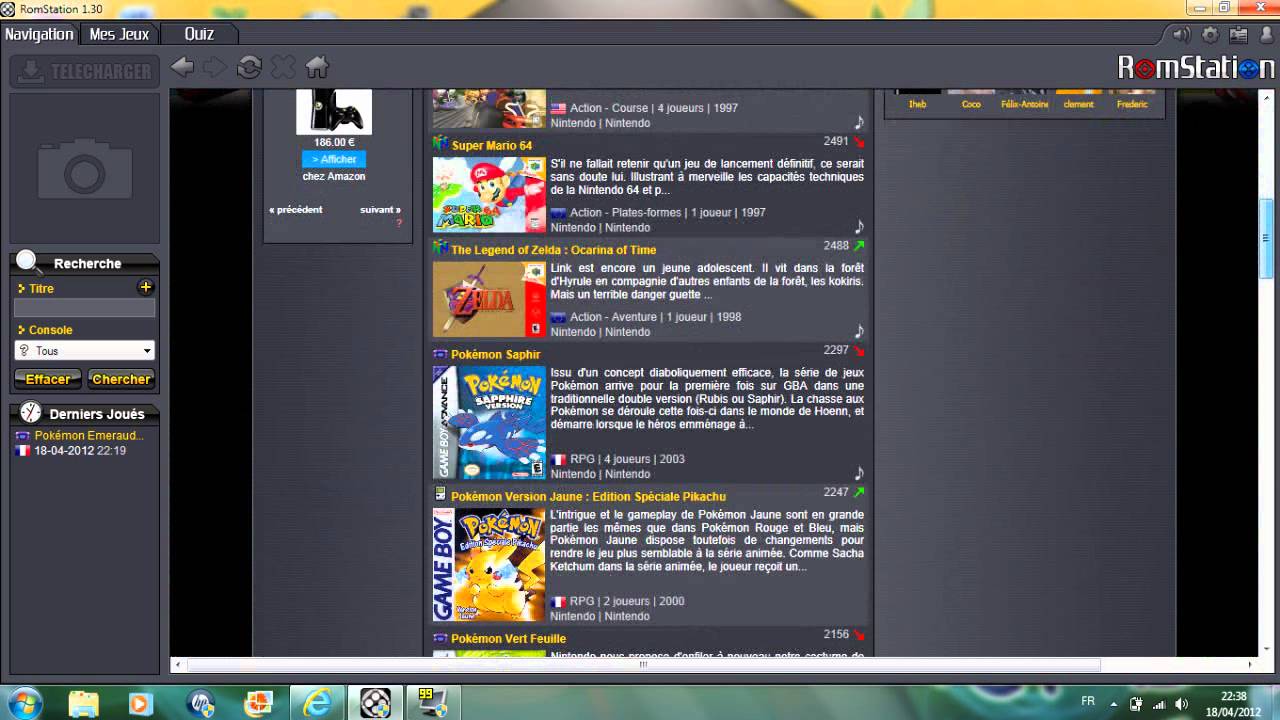Image resolution: width=1280 pixels, height=720 pixels.
Task: Click the user name Félix-Antoine
Action: (x=1024, y=104)
